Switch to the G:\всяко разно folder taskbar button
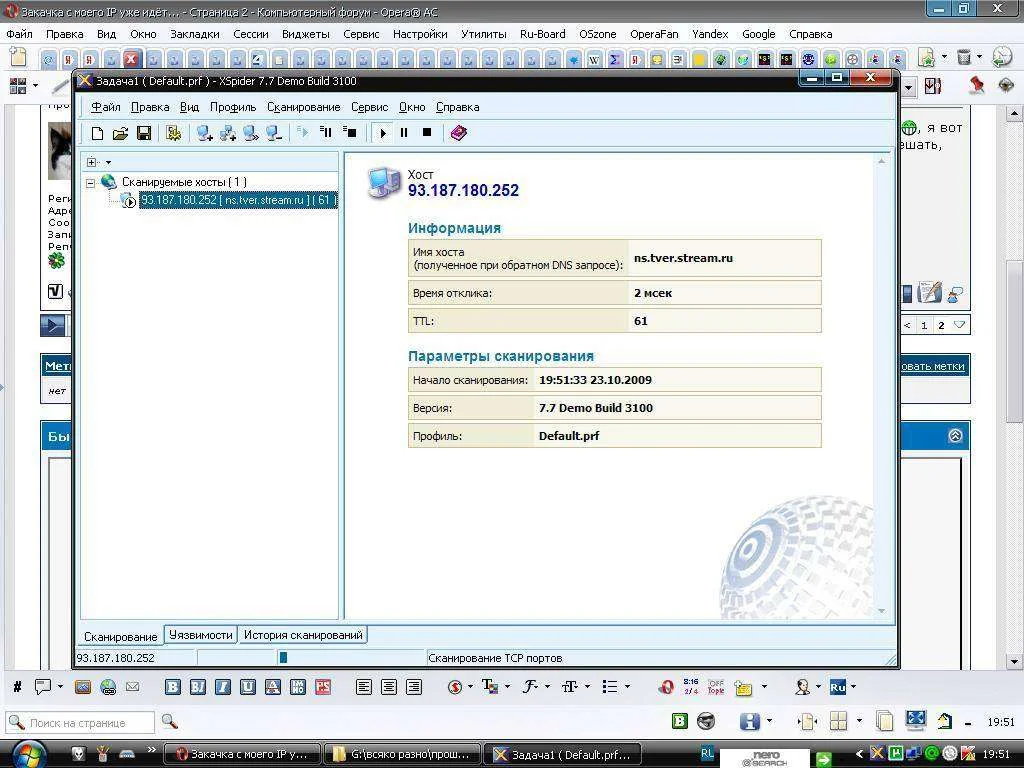 403,754
